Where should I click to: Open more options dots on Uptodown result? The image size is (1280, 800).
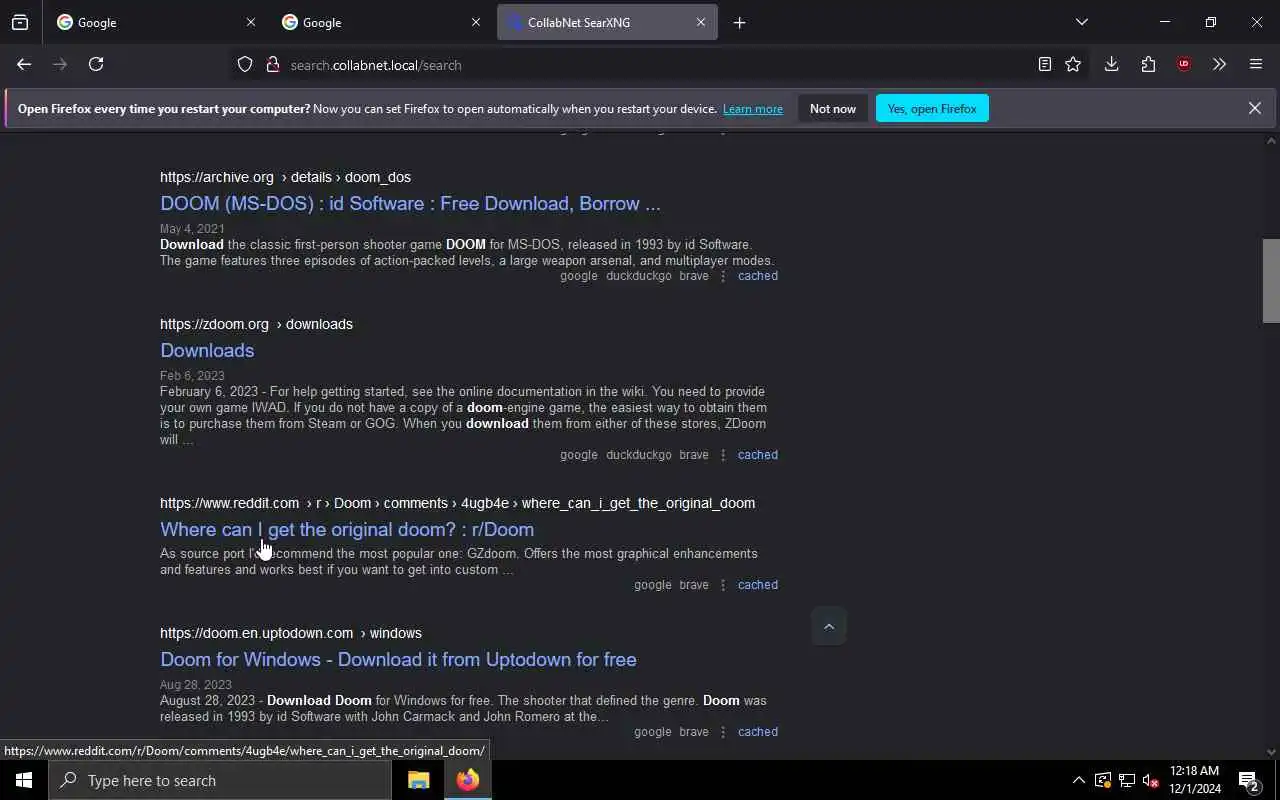point(723,732)
